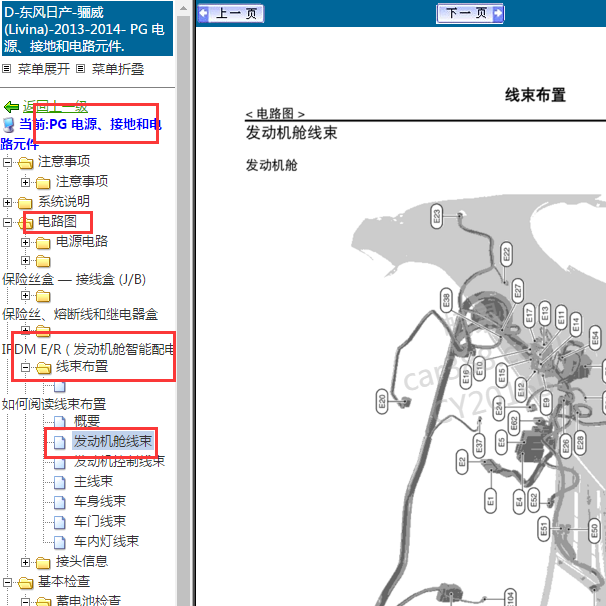Select the 电源电路 tree item label
This screenshot has width=606, height=606.
[82, 242]
